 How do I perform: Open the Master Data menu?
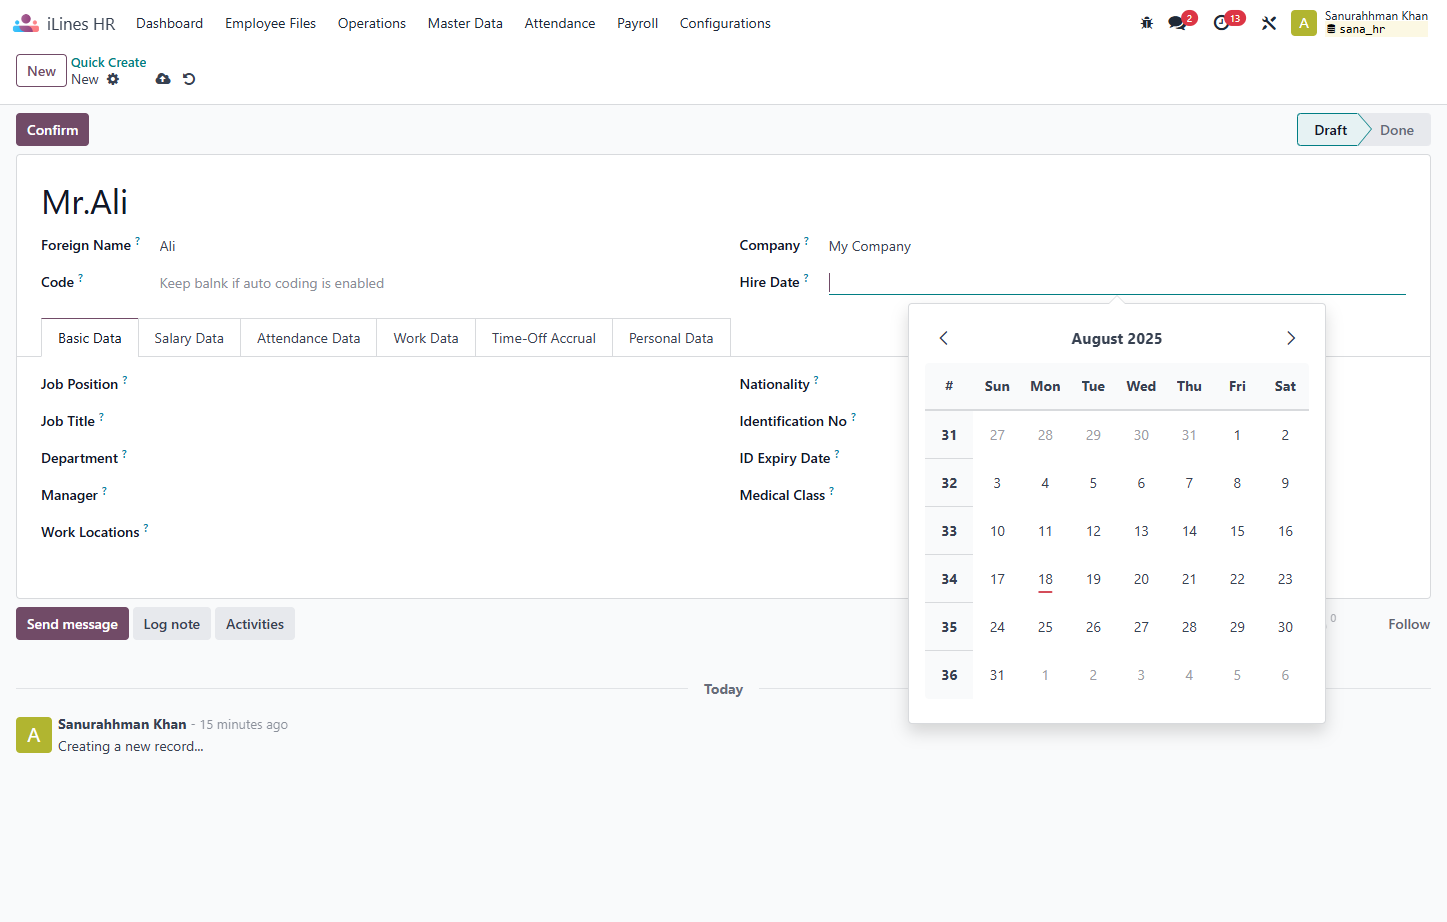(465, 23)
